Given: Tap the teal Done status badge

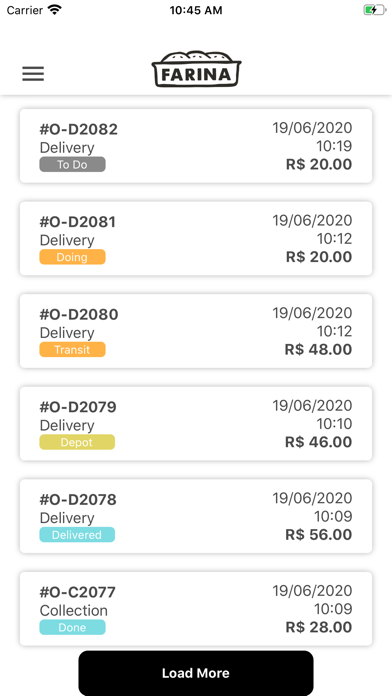Looking at the screenshot, I should (72, 628).
